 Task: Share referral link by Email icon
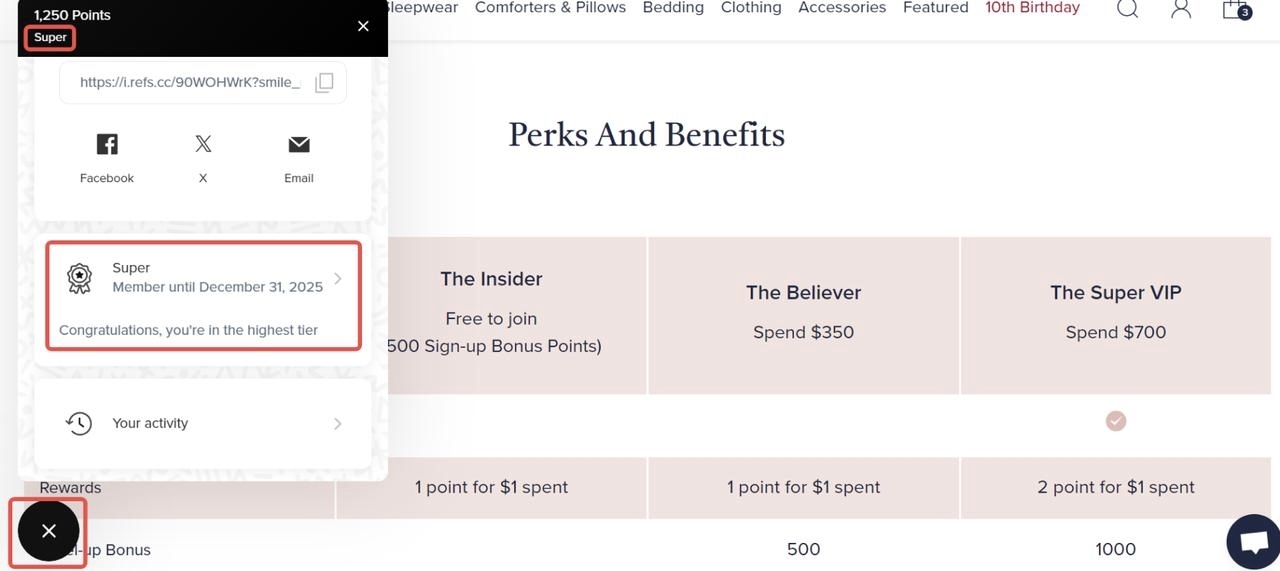[298, 145]
